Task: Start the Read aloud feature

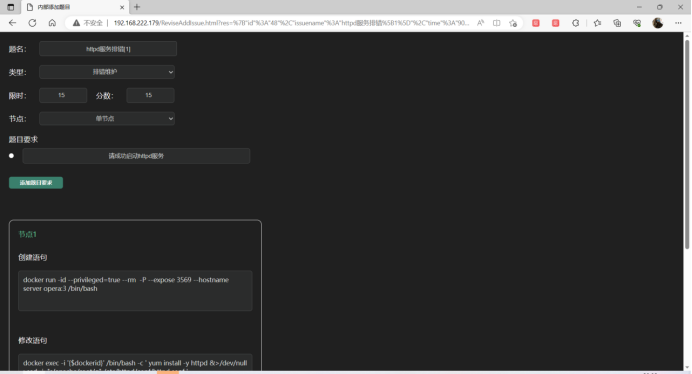Action: [x=481, y=23]
